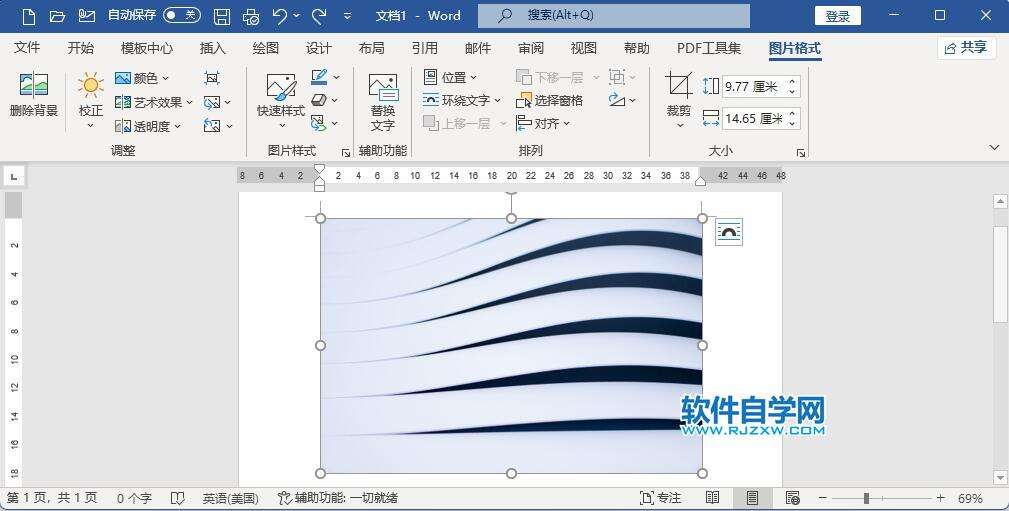
Task: Click the Layout Options icon beside the picture
Action: [x=728, y=232]
